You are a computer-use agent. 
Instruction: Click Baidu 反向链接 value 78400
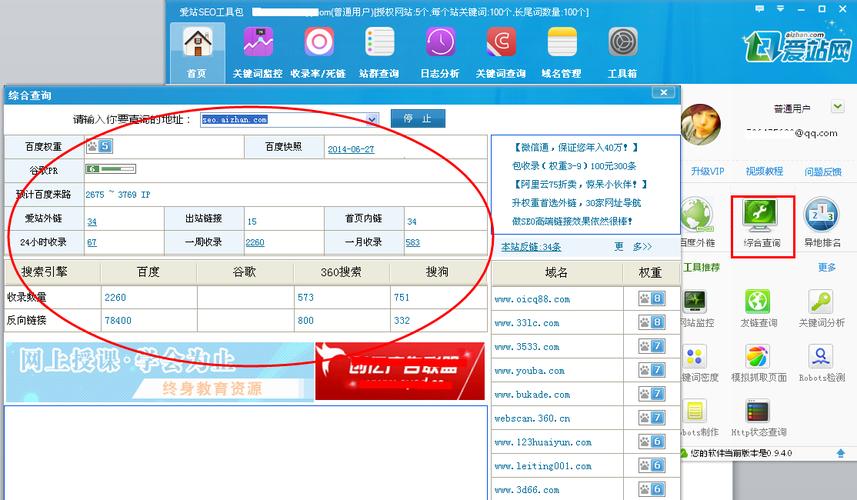(118, 321)
